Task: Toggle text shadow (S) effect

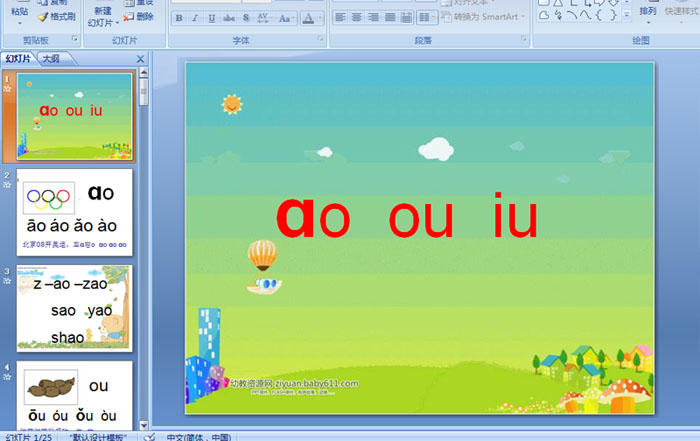Action: 246,18
